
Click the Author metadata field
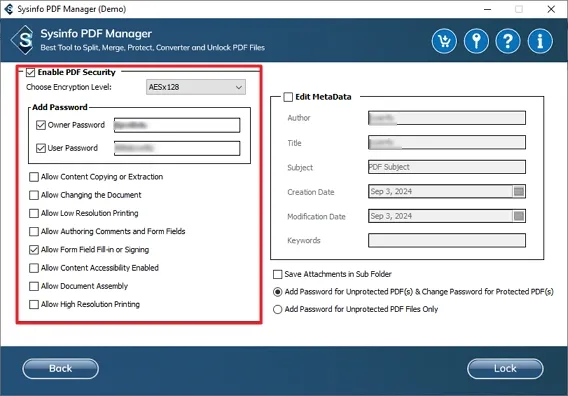pyautogui.click(x=447, y=118)
